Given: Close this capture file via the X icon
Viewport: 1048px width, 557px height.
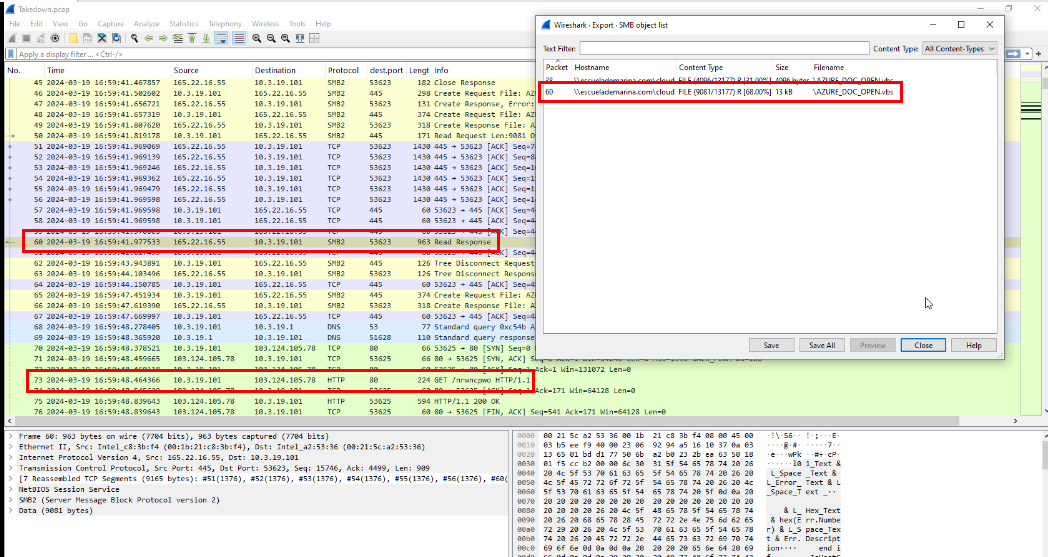Looking at the screenshot, I should 102,39.
